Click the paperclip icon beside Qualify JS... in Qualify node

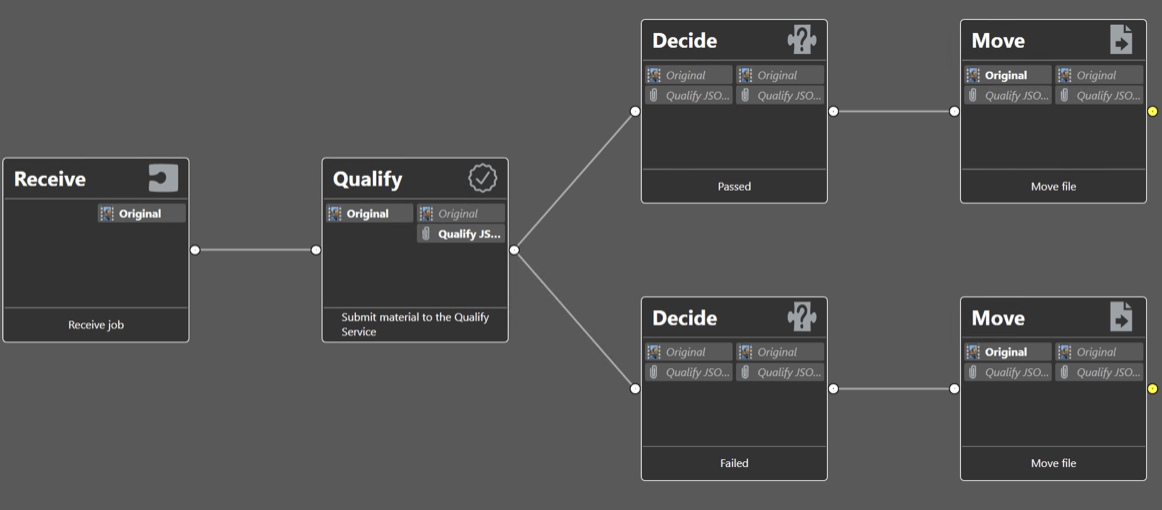point(426,234)
